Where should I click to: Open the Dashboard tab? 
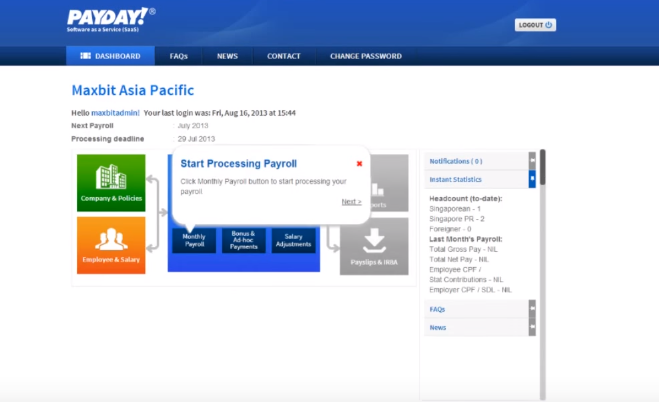[111, 56]
